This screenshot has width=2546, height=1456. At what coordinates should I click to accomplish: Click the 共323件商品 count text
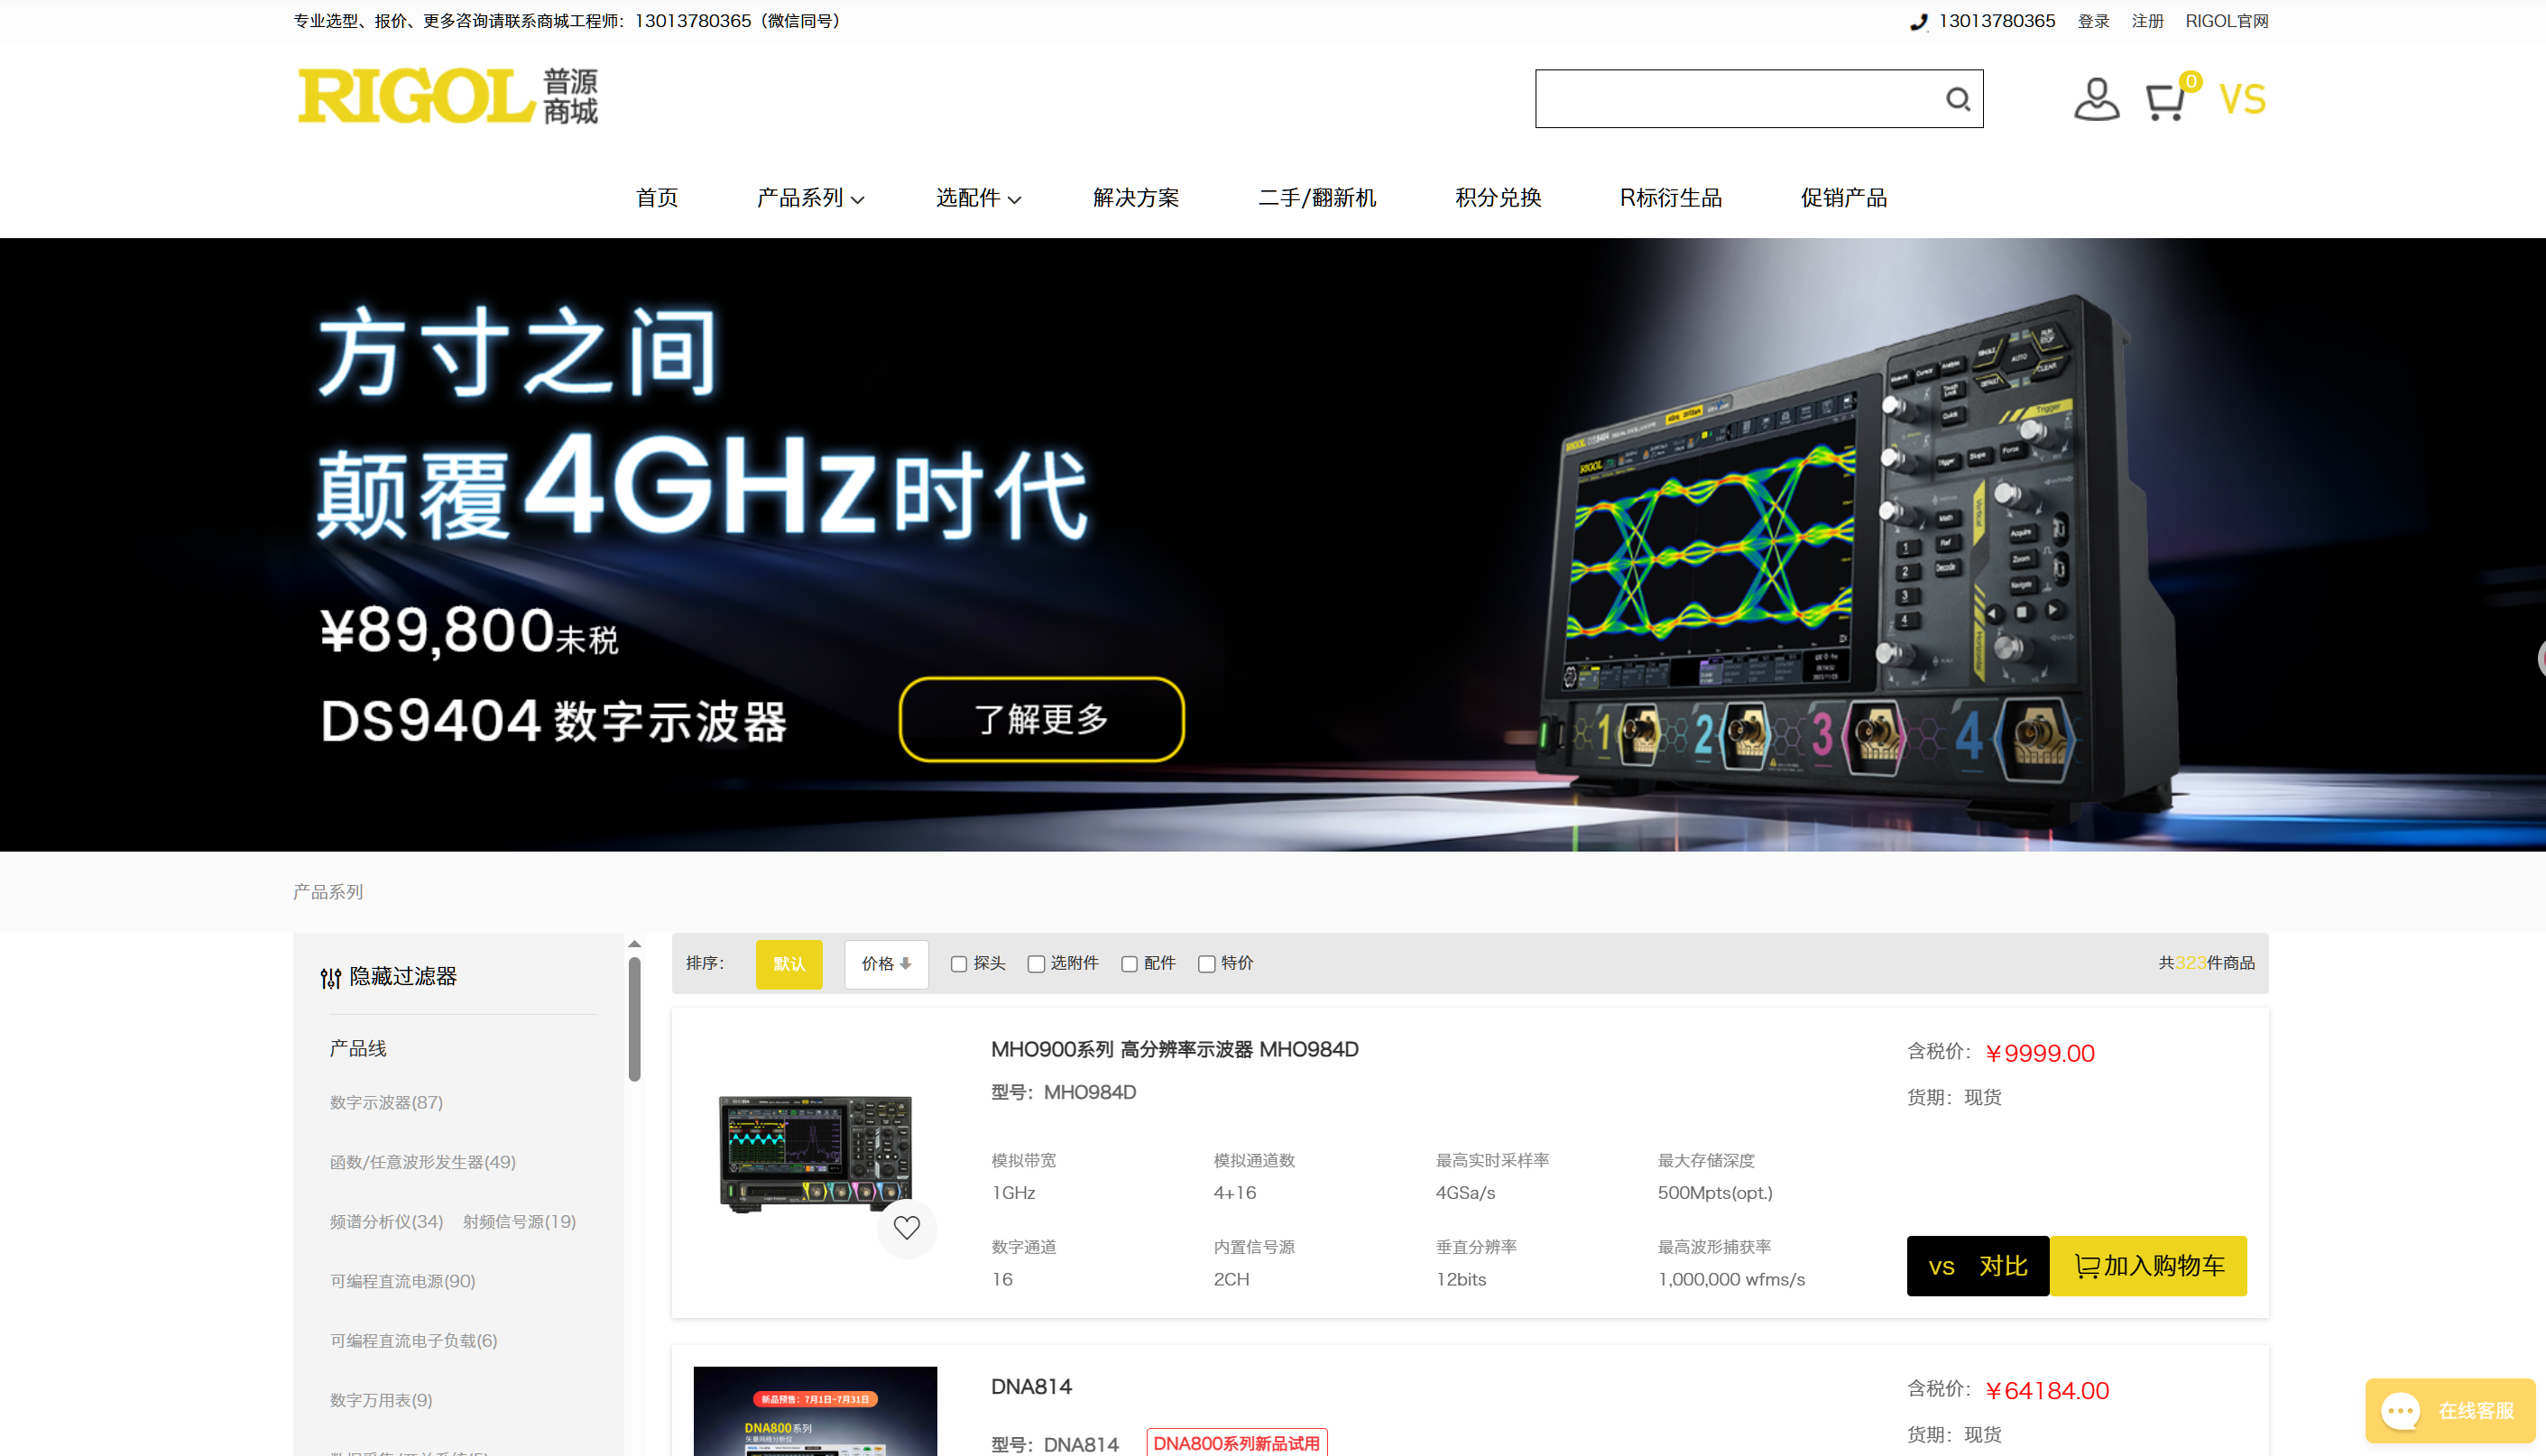(2206, 963)
